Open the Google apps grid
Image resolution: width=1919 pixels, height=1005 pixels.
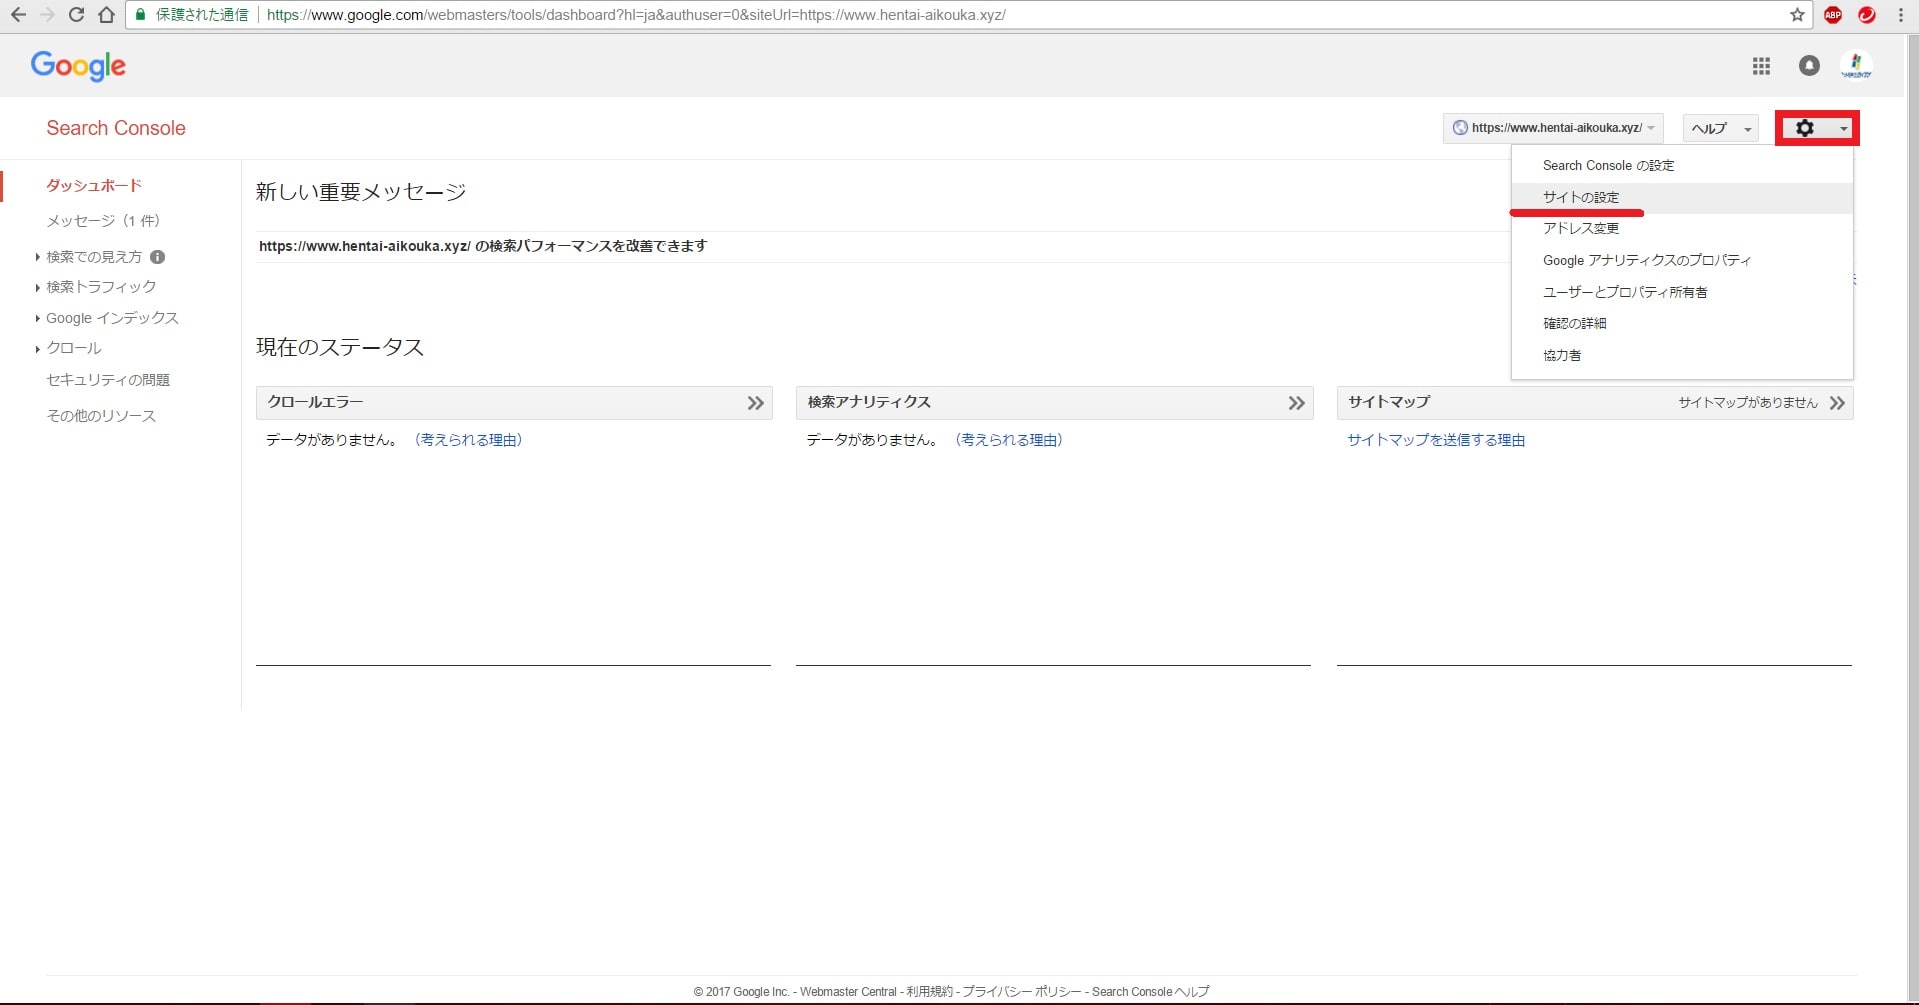pos(1761,66)
